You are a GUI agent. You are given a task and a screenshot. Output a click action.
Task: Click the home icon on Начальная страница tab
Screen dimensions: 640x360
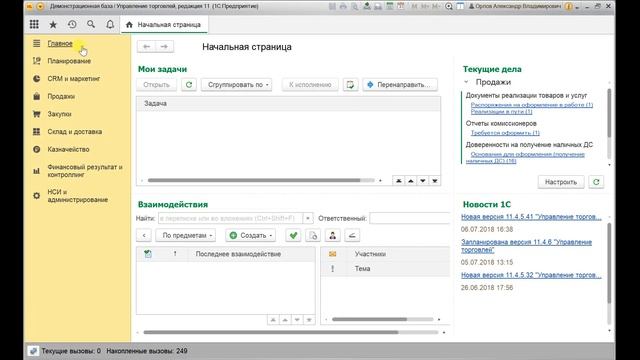click(129, 25)
